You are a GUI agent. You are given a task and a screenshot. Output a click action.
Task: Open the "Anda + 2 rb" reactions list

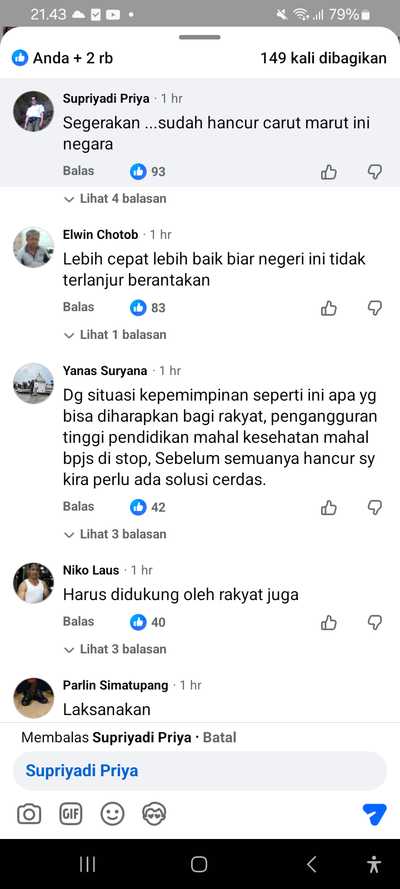62,58
